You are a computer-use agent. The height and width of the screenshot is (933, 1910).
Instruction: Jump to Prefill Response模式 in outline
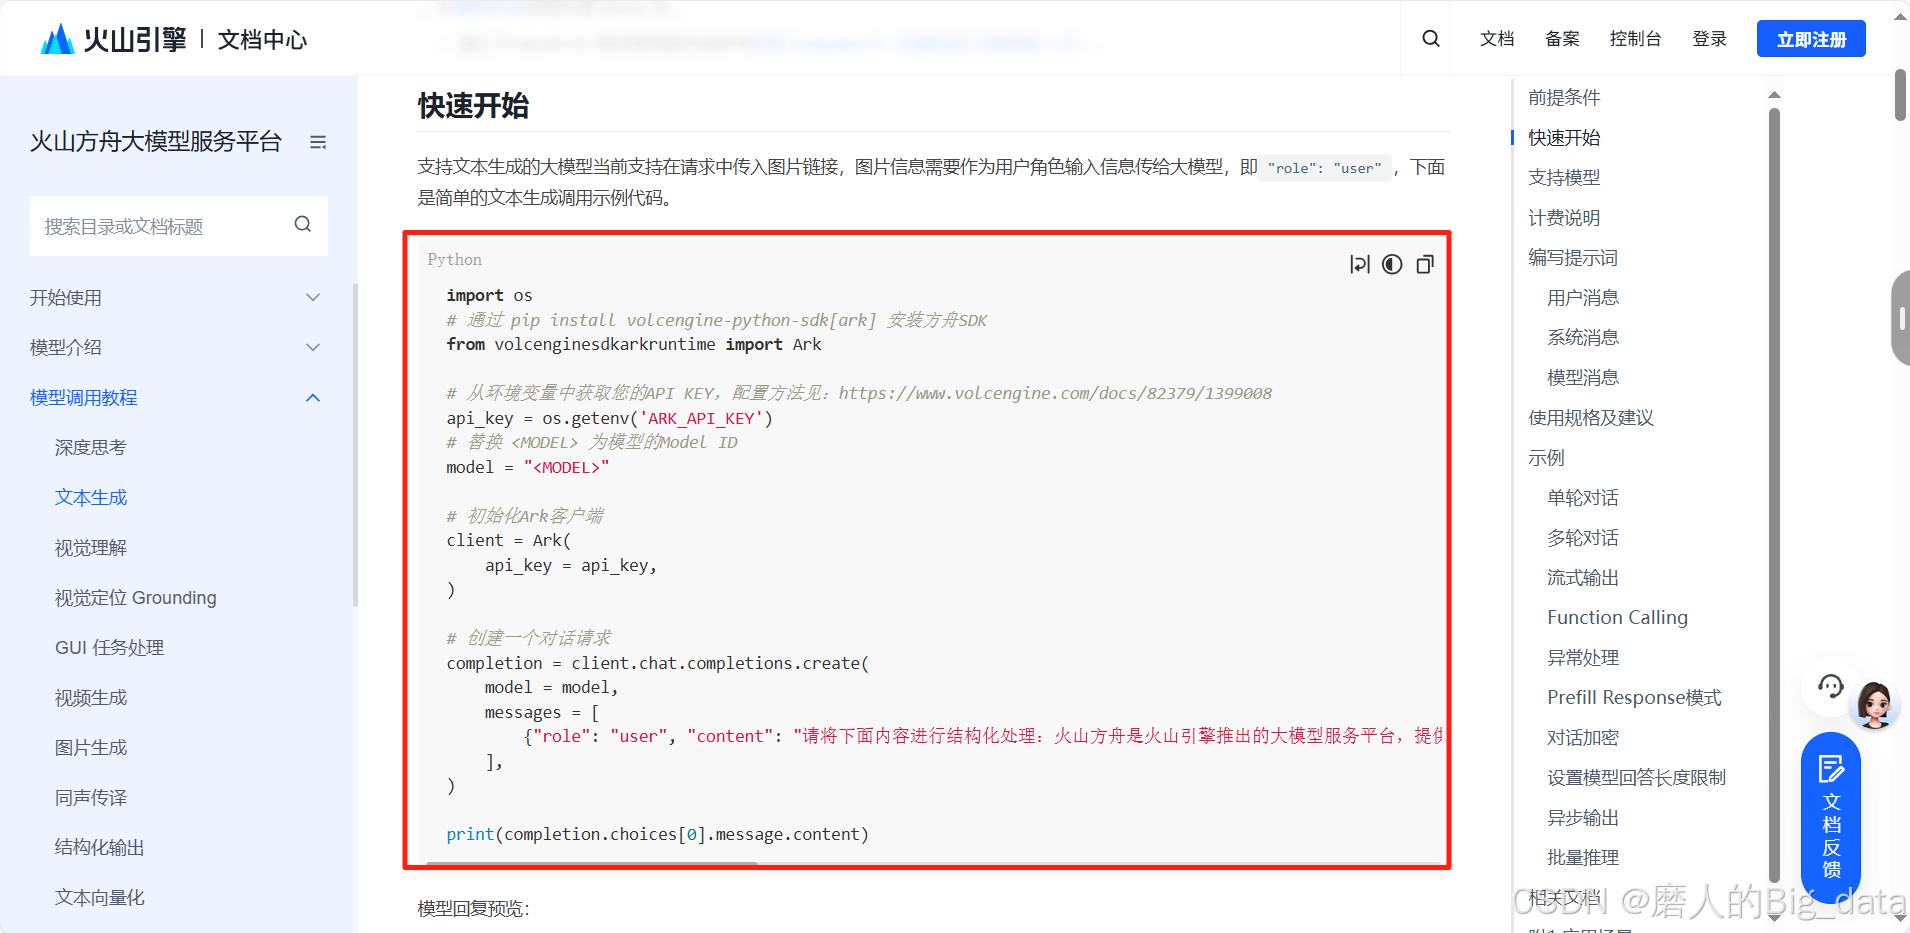(1634, 698)
